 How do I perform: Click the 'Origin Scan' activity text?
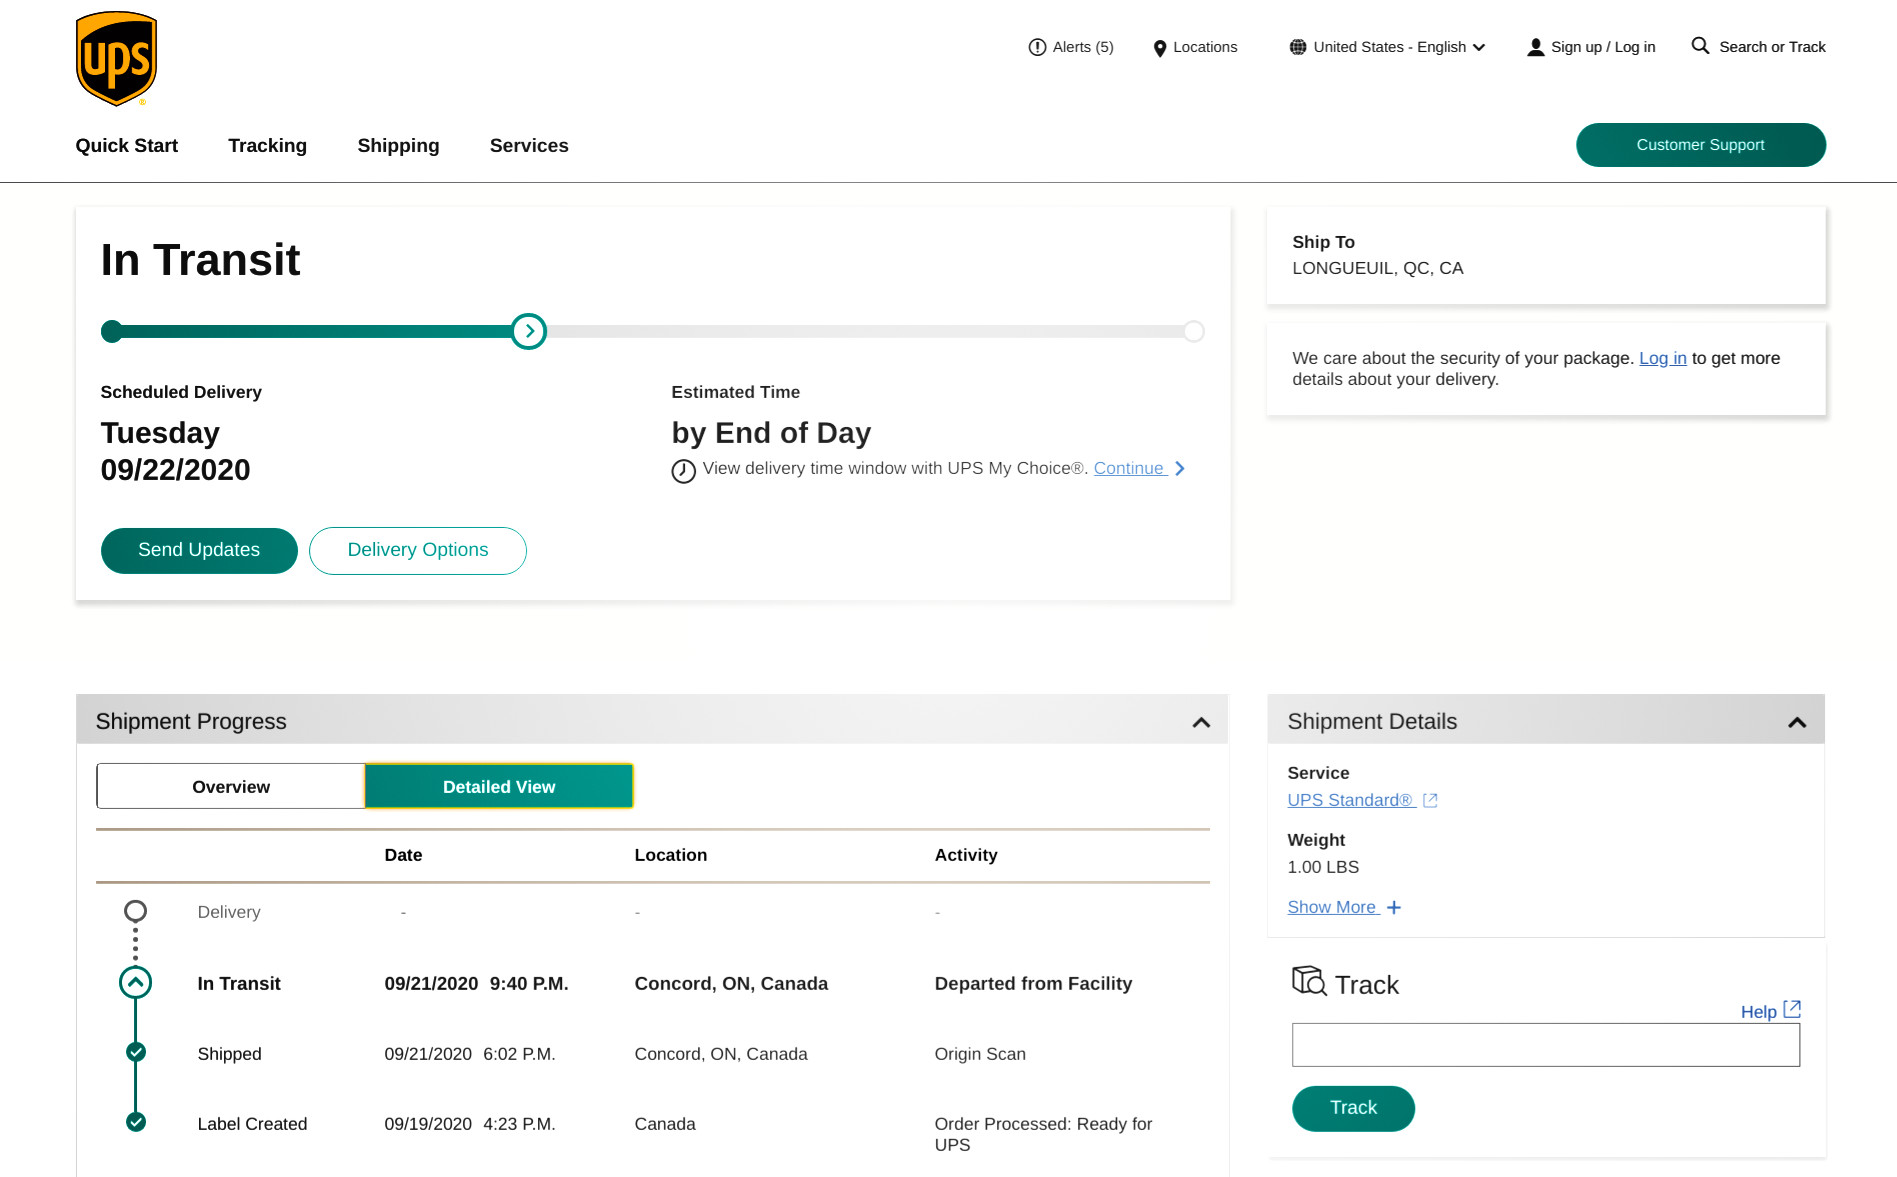coord(980,1054)
